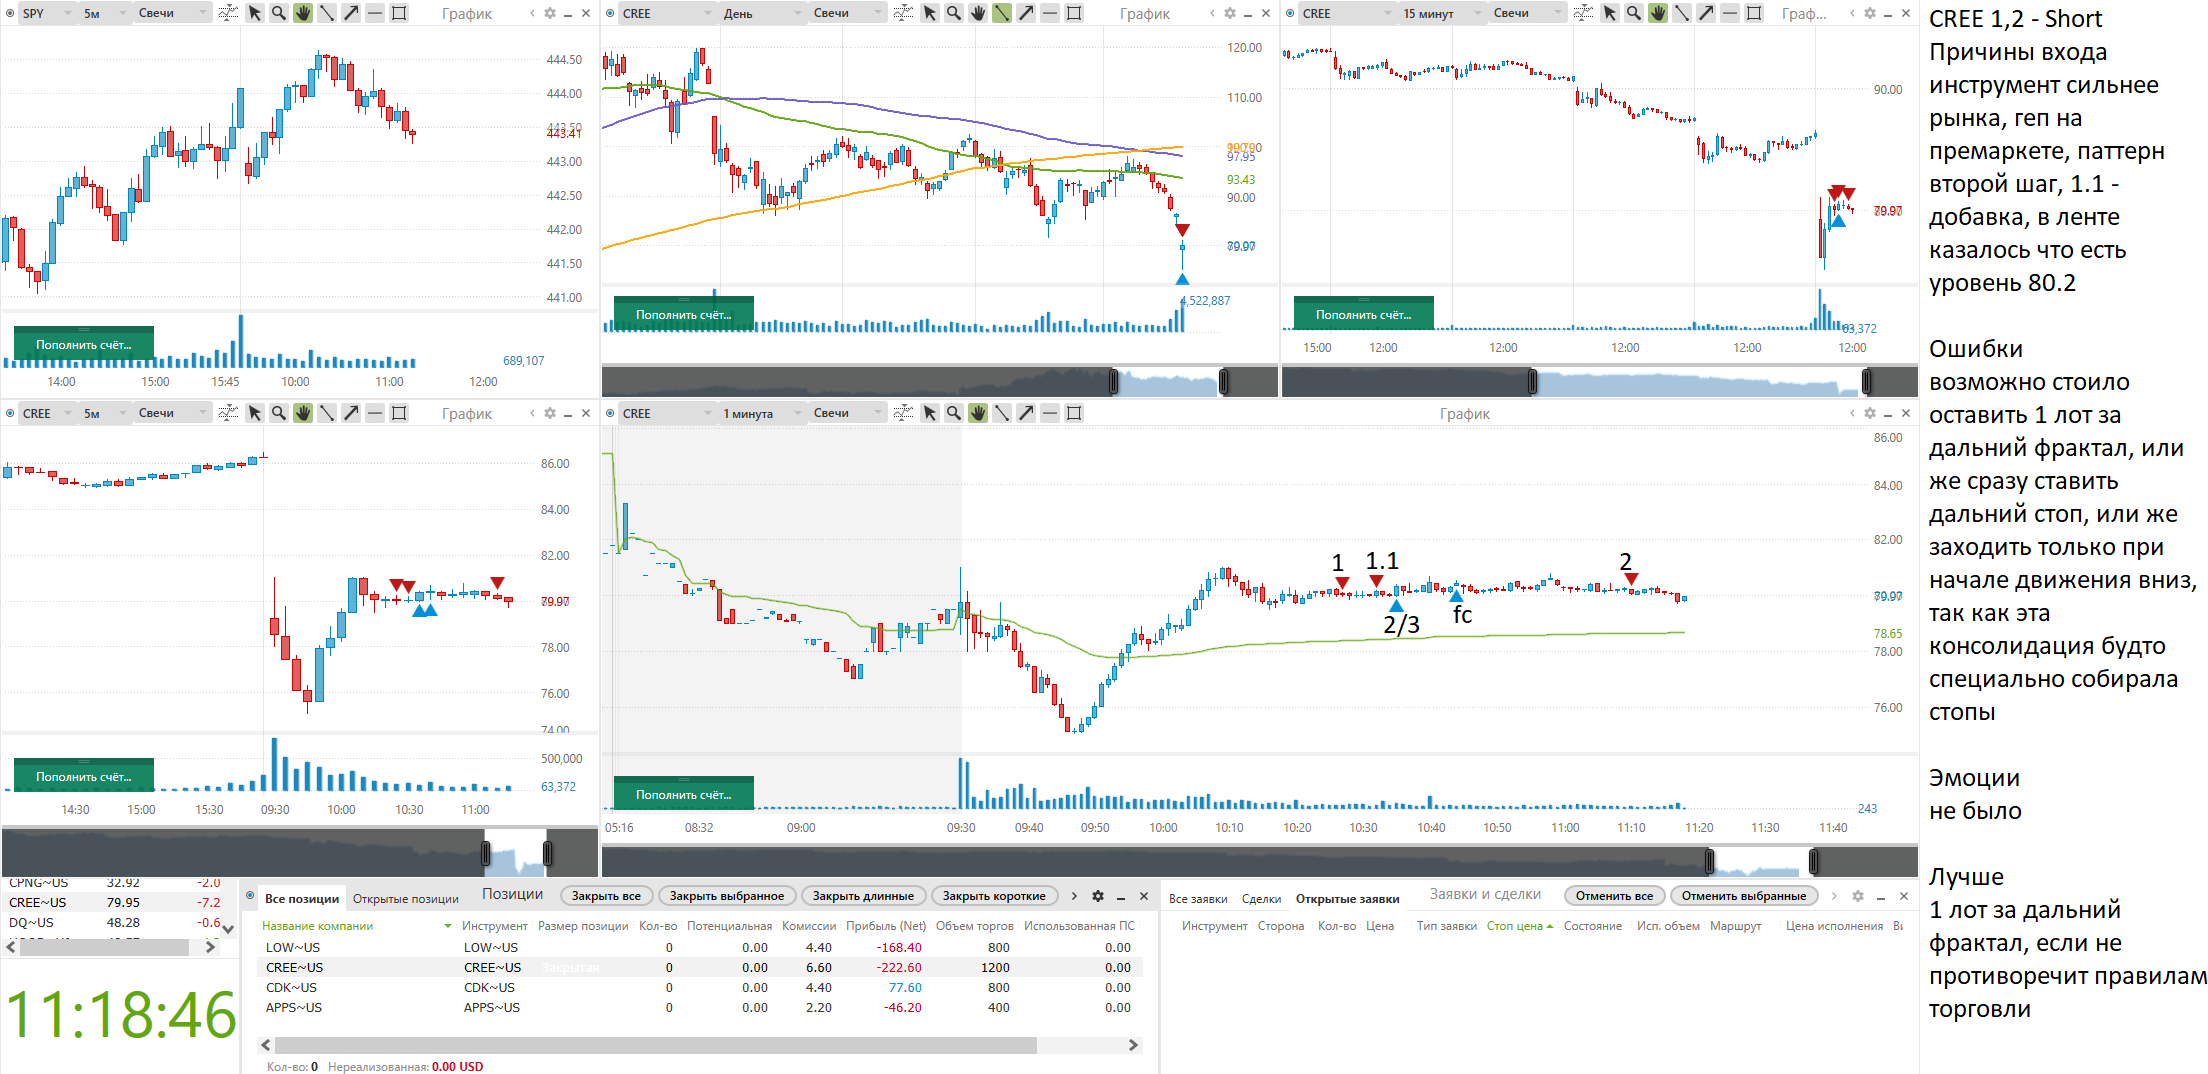Open CREE ticker dropdown in 15 минут chart
The height and width of the screenshot is (1074, 2208).
tap(1346, 13)
